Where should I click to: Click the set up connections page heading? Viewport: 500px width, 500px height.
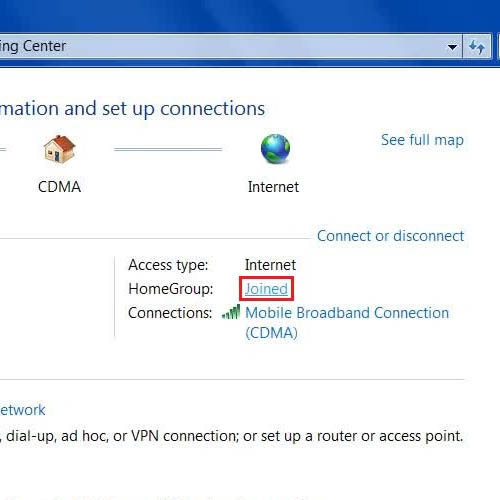[132, 109]
